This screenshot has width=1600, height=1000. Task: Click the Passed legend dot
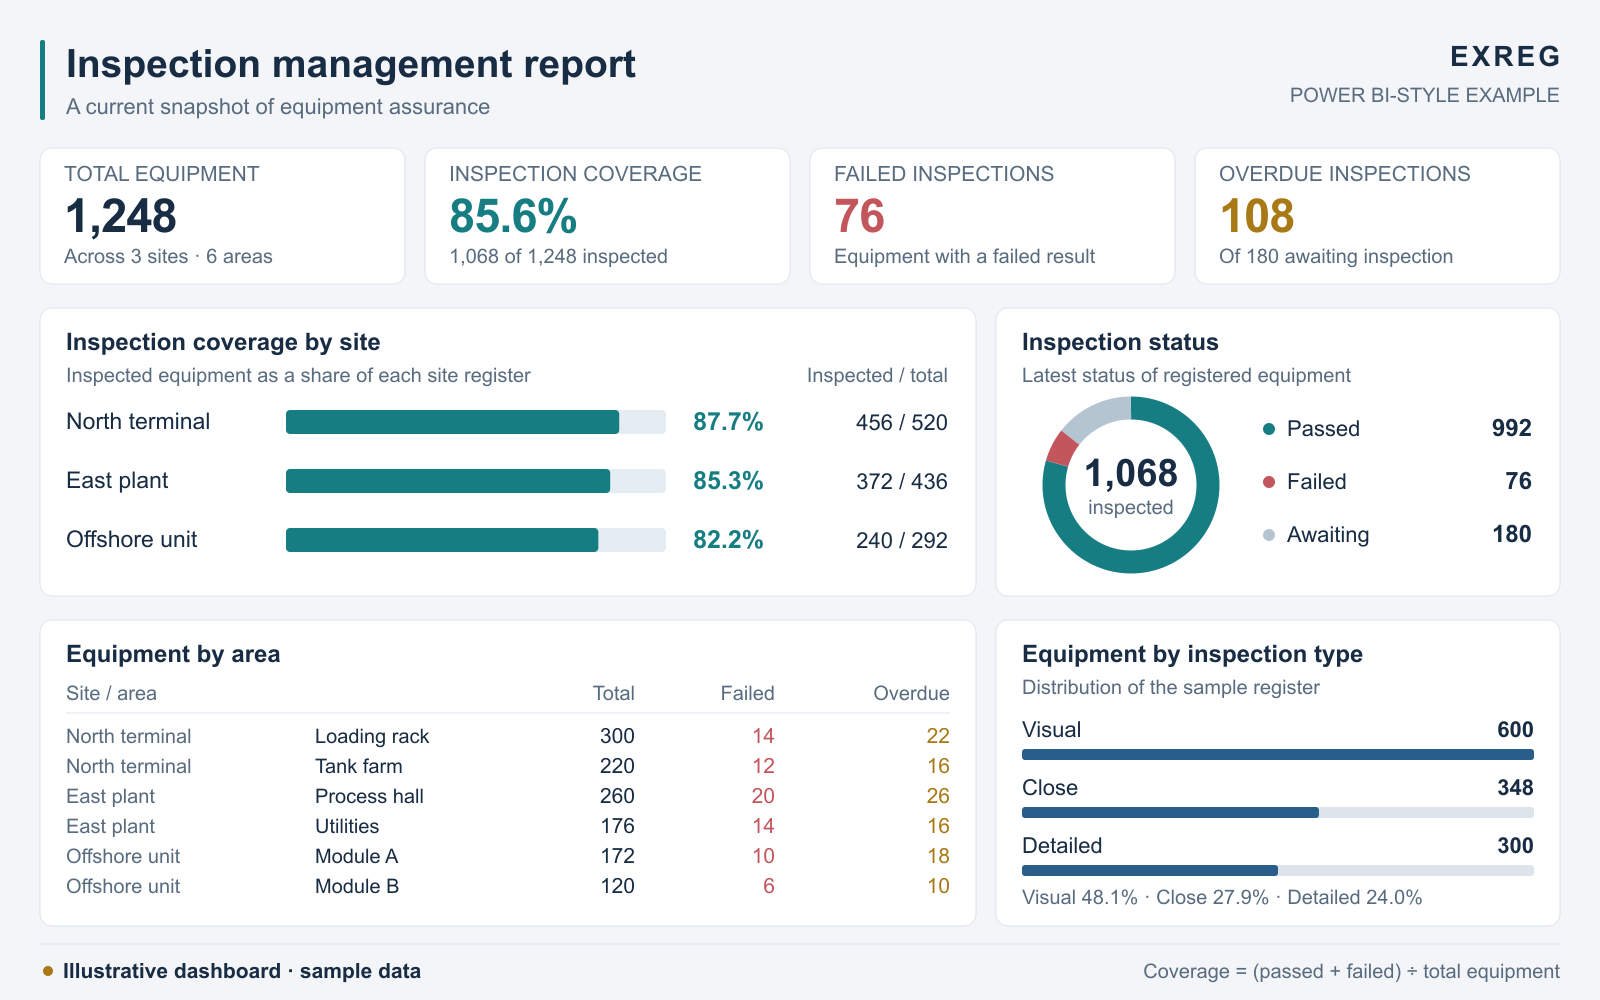pyautogui.click(x=1269, y=429)
